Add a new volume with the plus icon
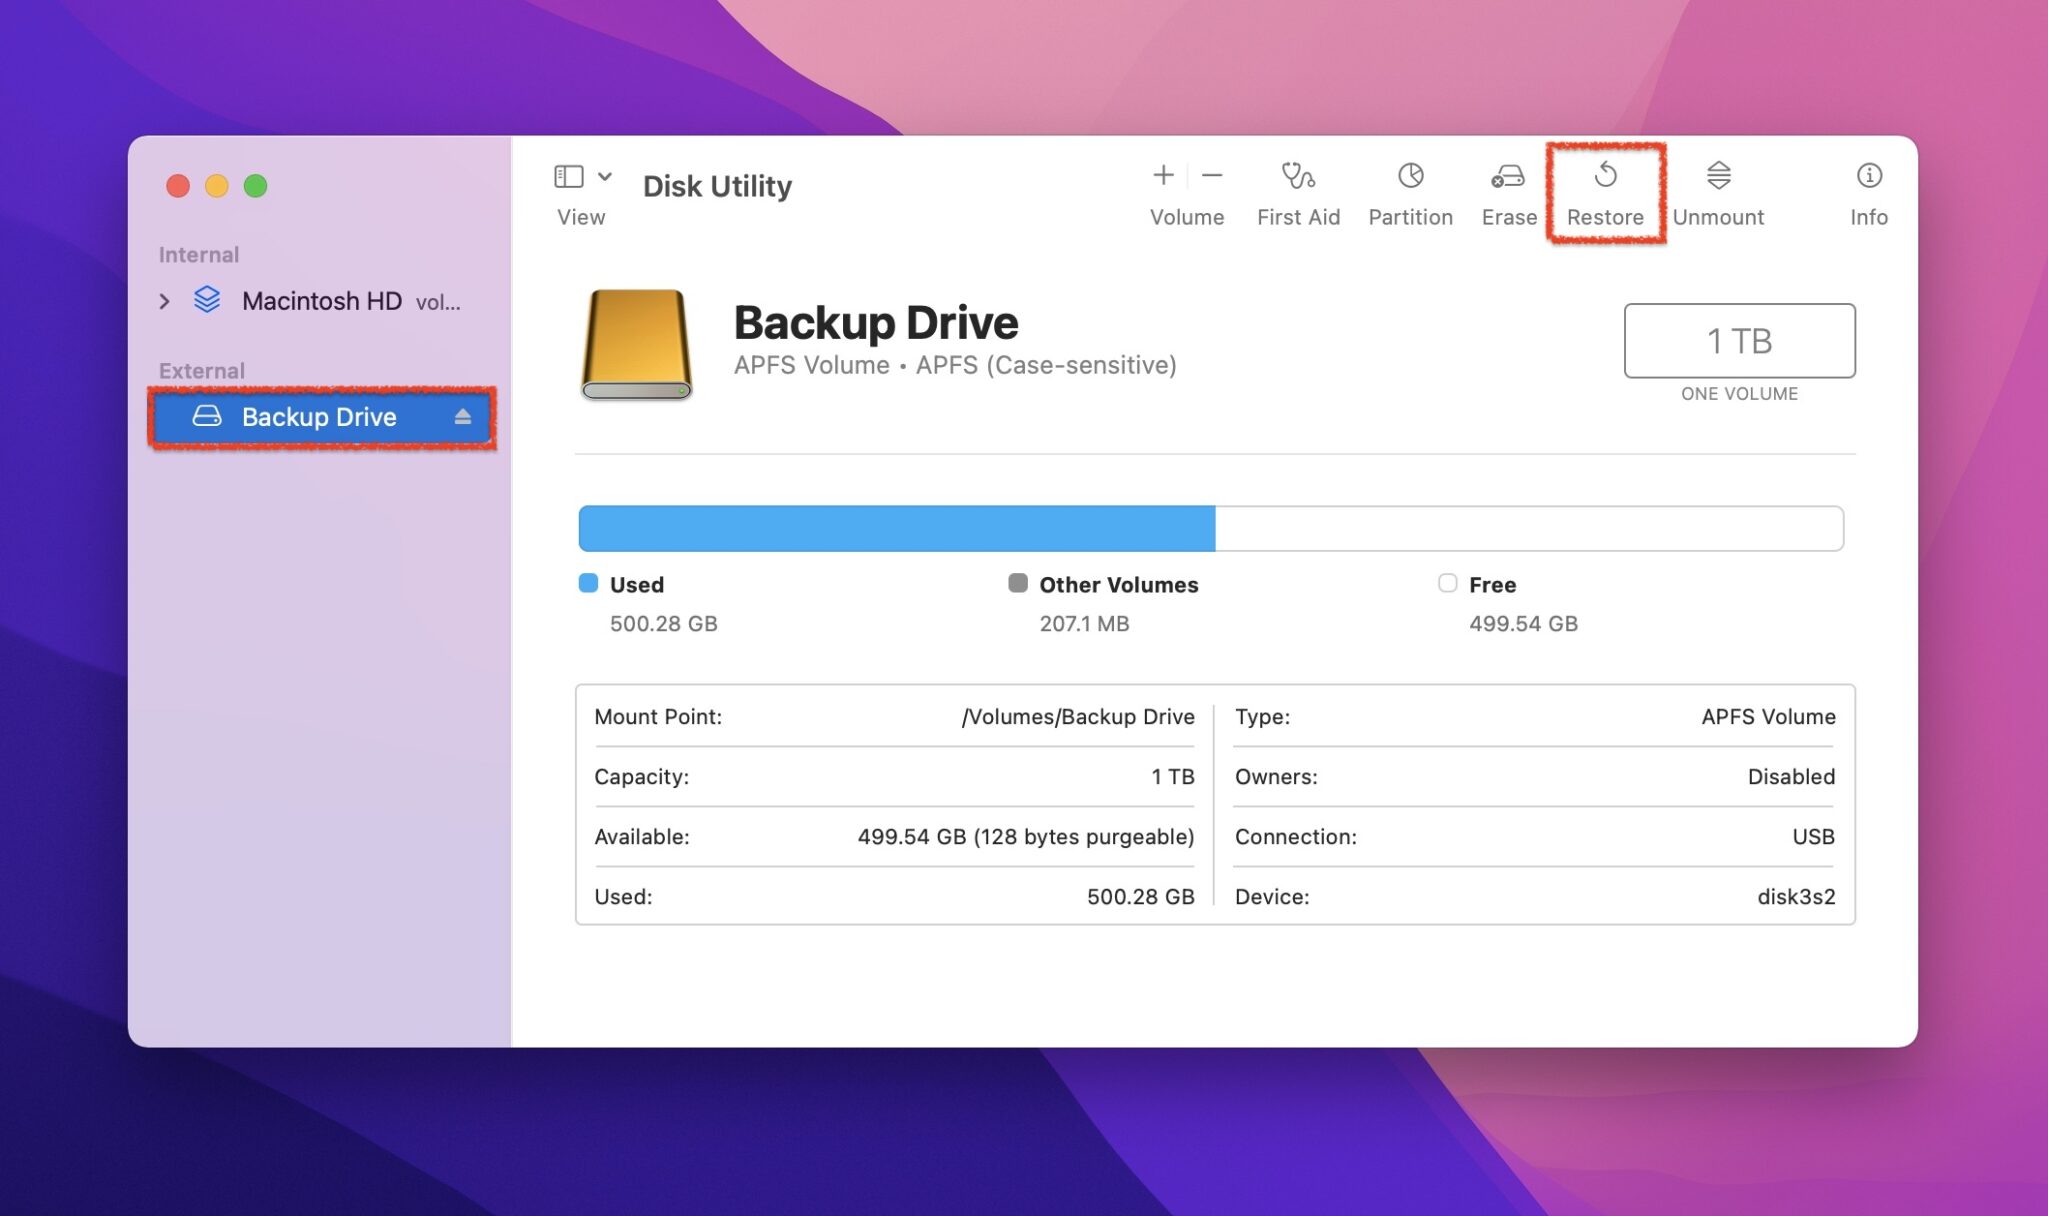This screenshot has width=2048, height=1216. tap(1163, 176)
